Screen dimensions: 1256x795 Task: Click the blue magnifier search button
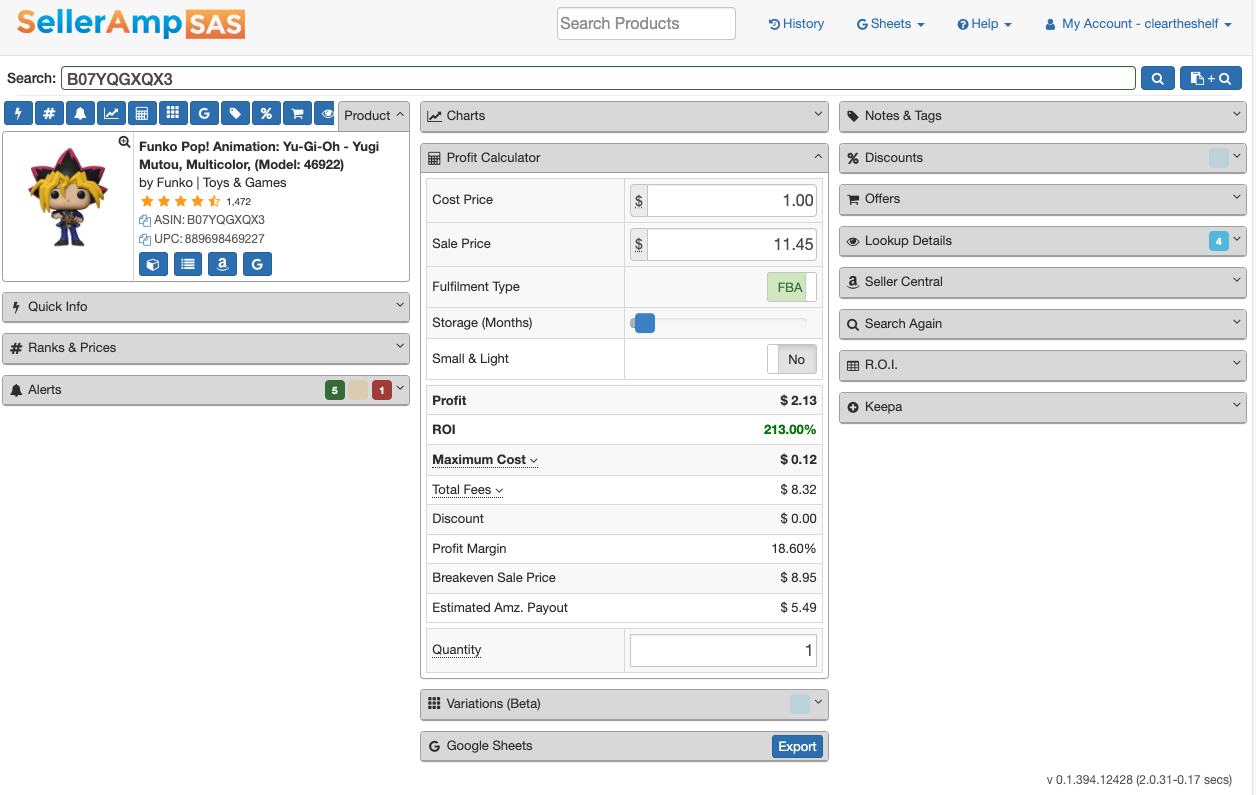click(x=1157, y=78)
